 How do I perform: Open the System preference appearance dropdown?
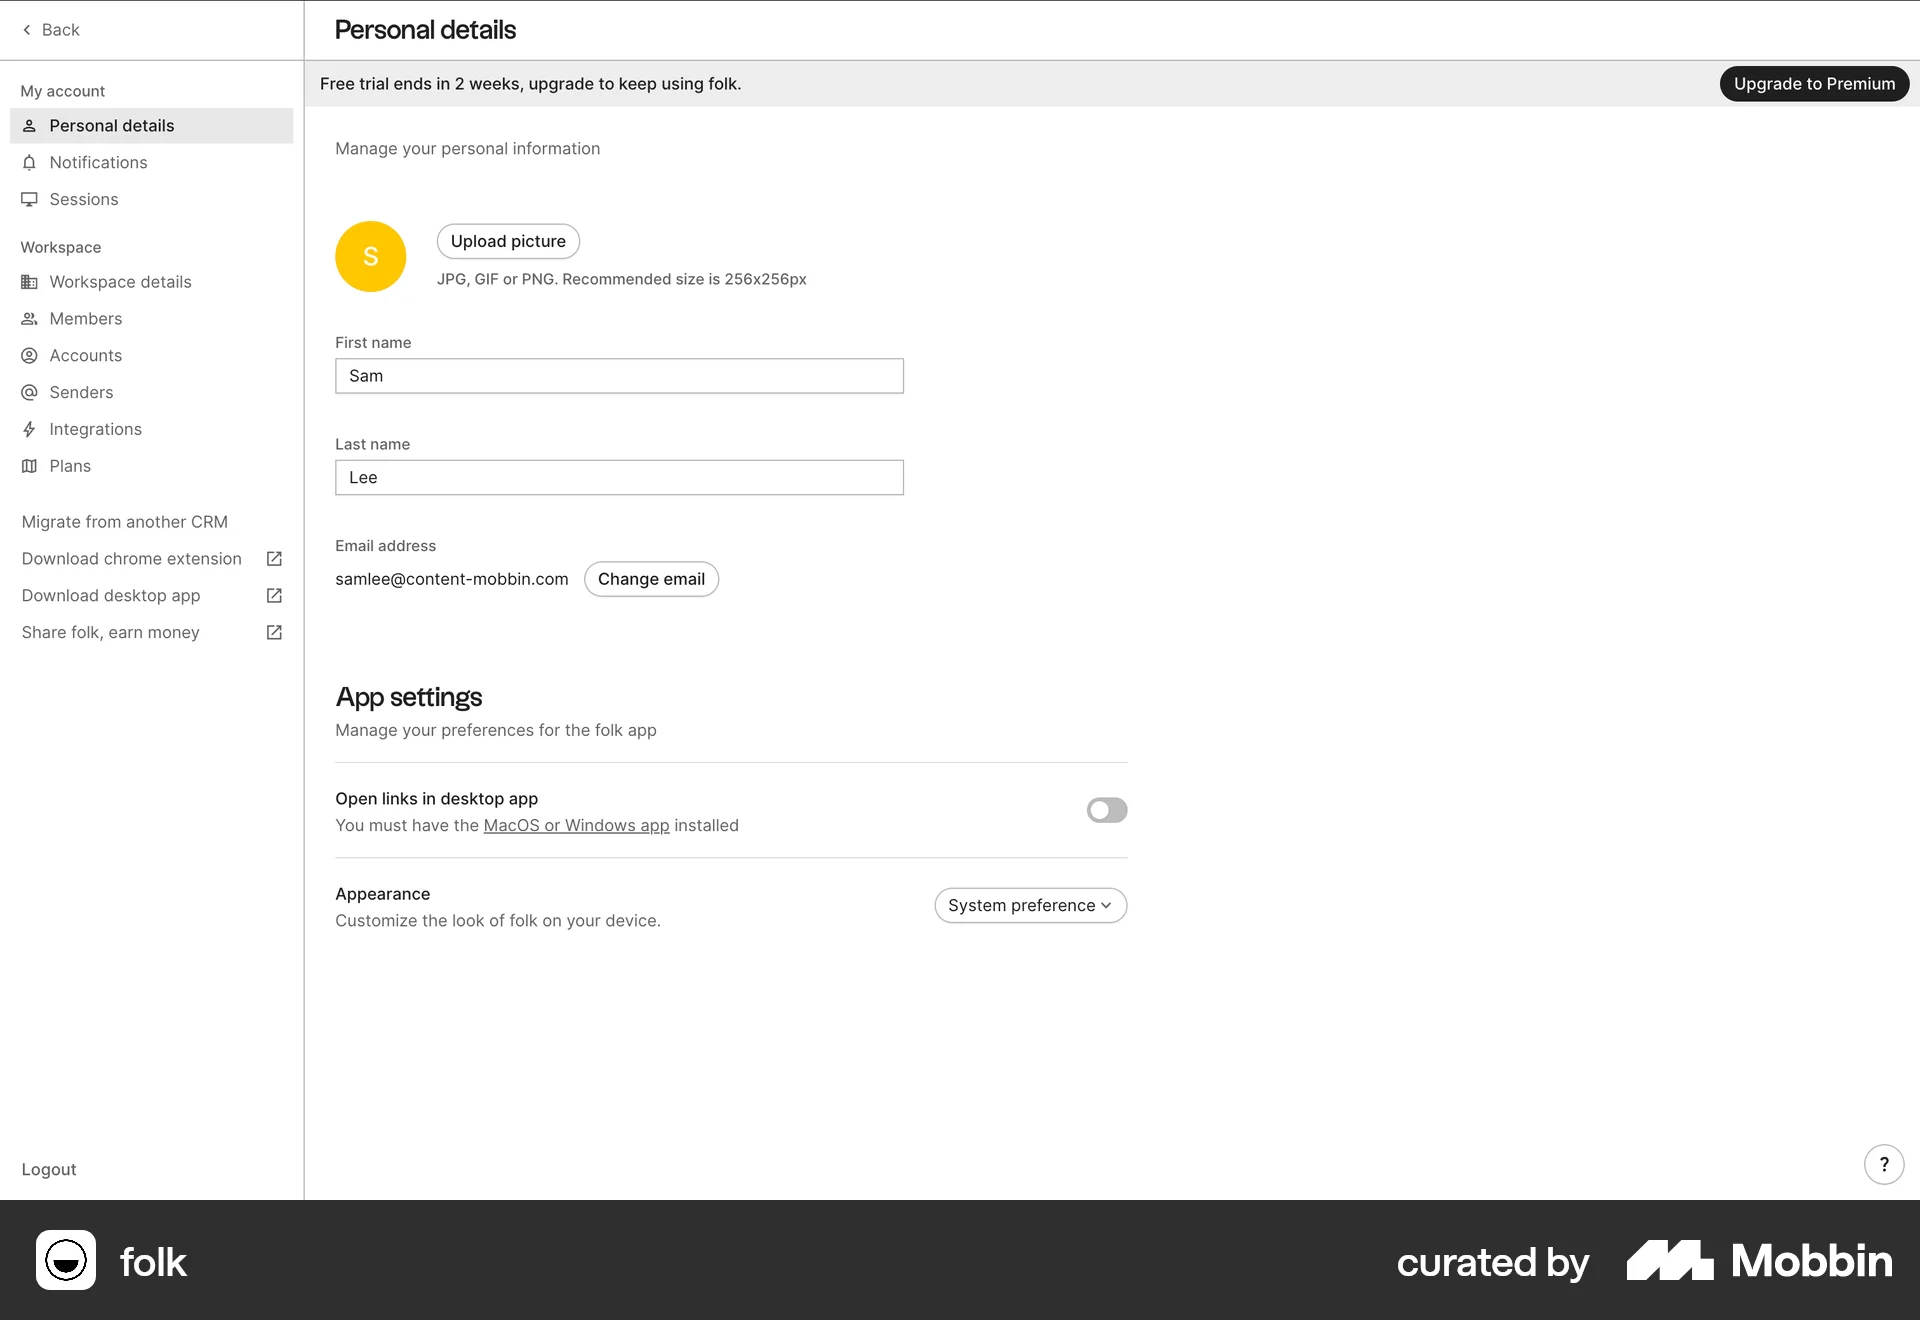1030,905
